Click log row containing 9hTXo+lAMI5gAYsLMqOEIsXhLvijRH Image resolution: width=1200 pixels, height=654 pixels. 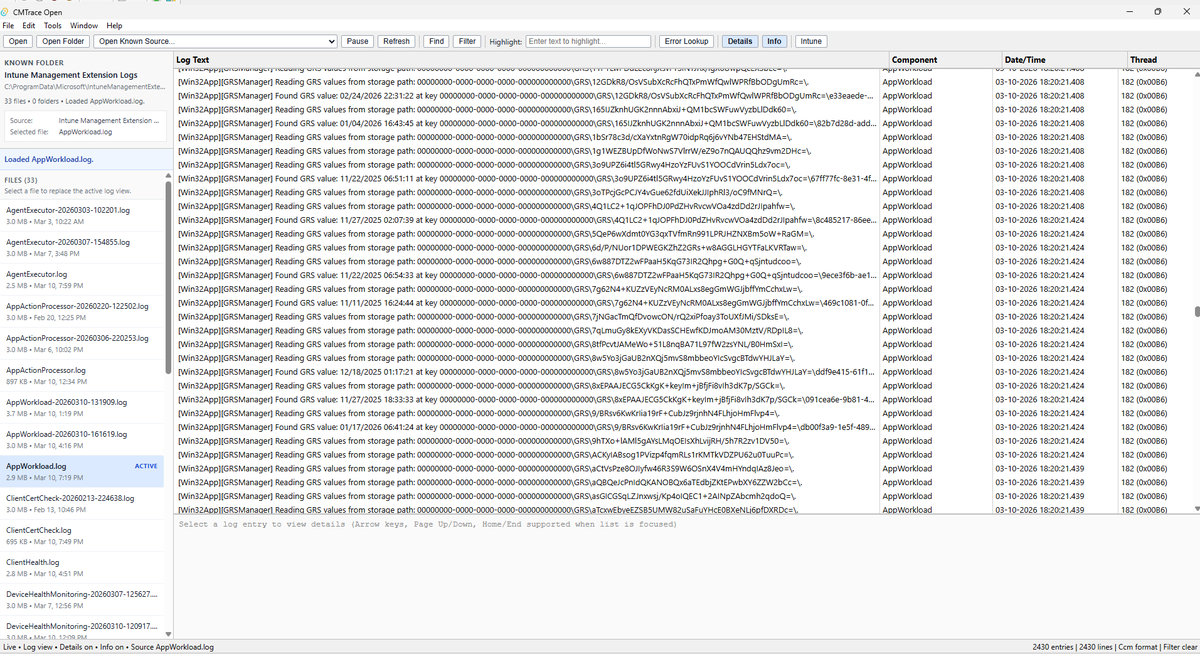[683, 440]
